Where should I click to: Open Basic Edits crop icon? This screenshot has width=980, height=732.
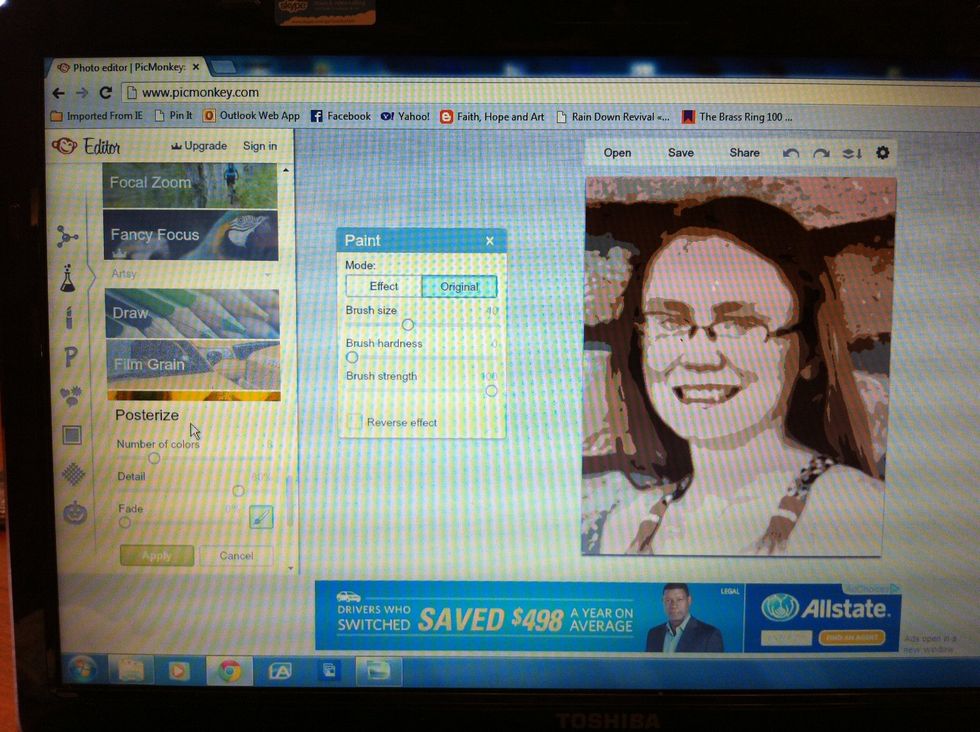(67, 236)
